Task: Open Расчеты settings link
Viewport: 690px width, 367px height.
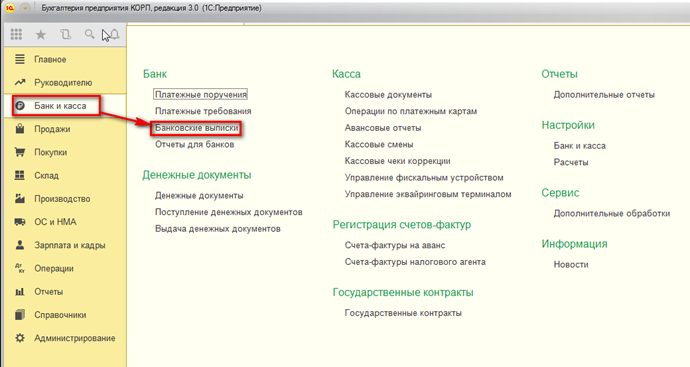Action: click(x=571, y=162)
